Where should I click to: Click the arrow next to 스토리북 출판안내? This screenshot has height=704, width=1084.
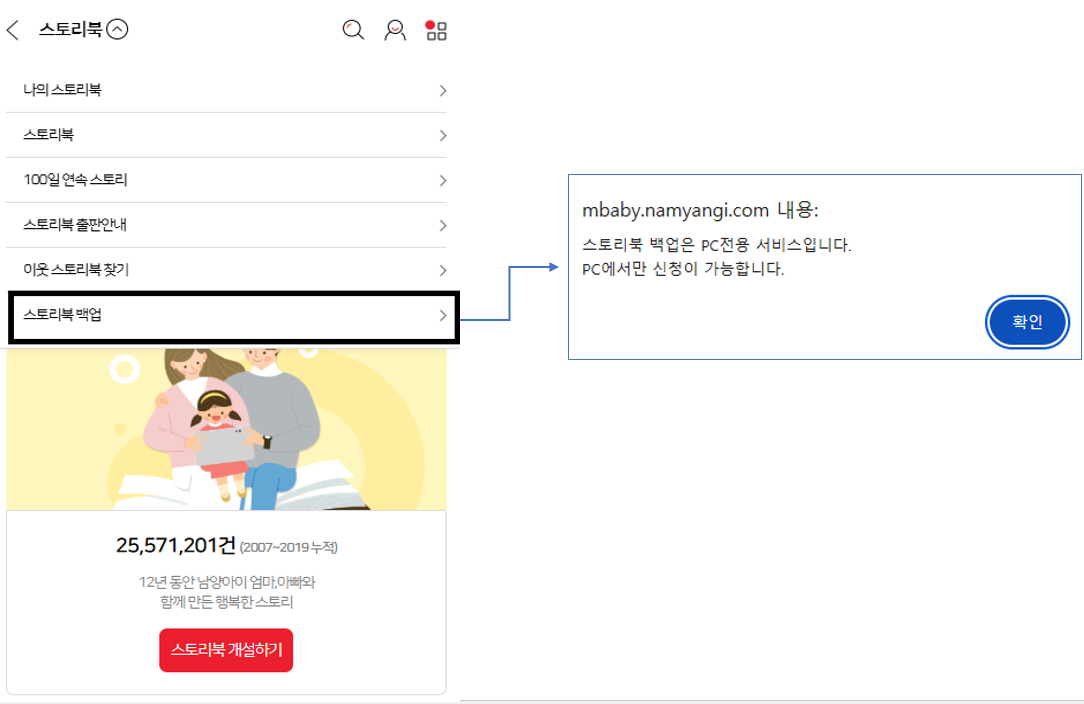[442, 226]
